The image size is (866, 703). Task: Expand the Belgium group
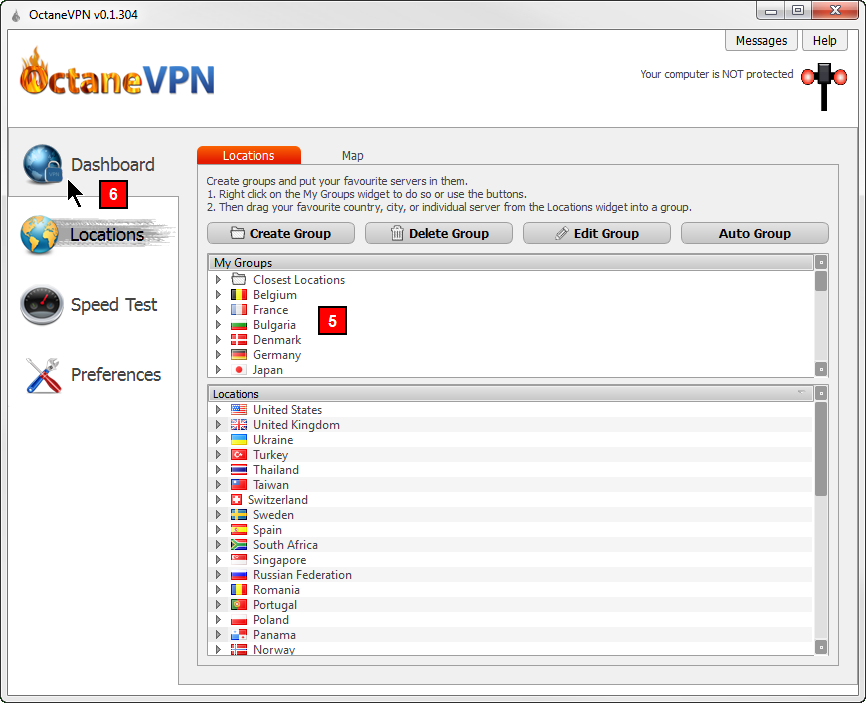pos(218,294)
